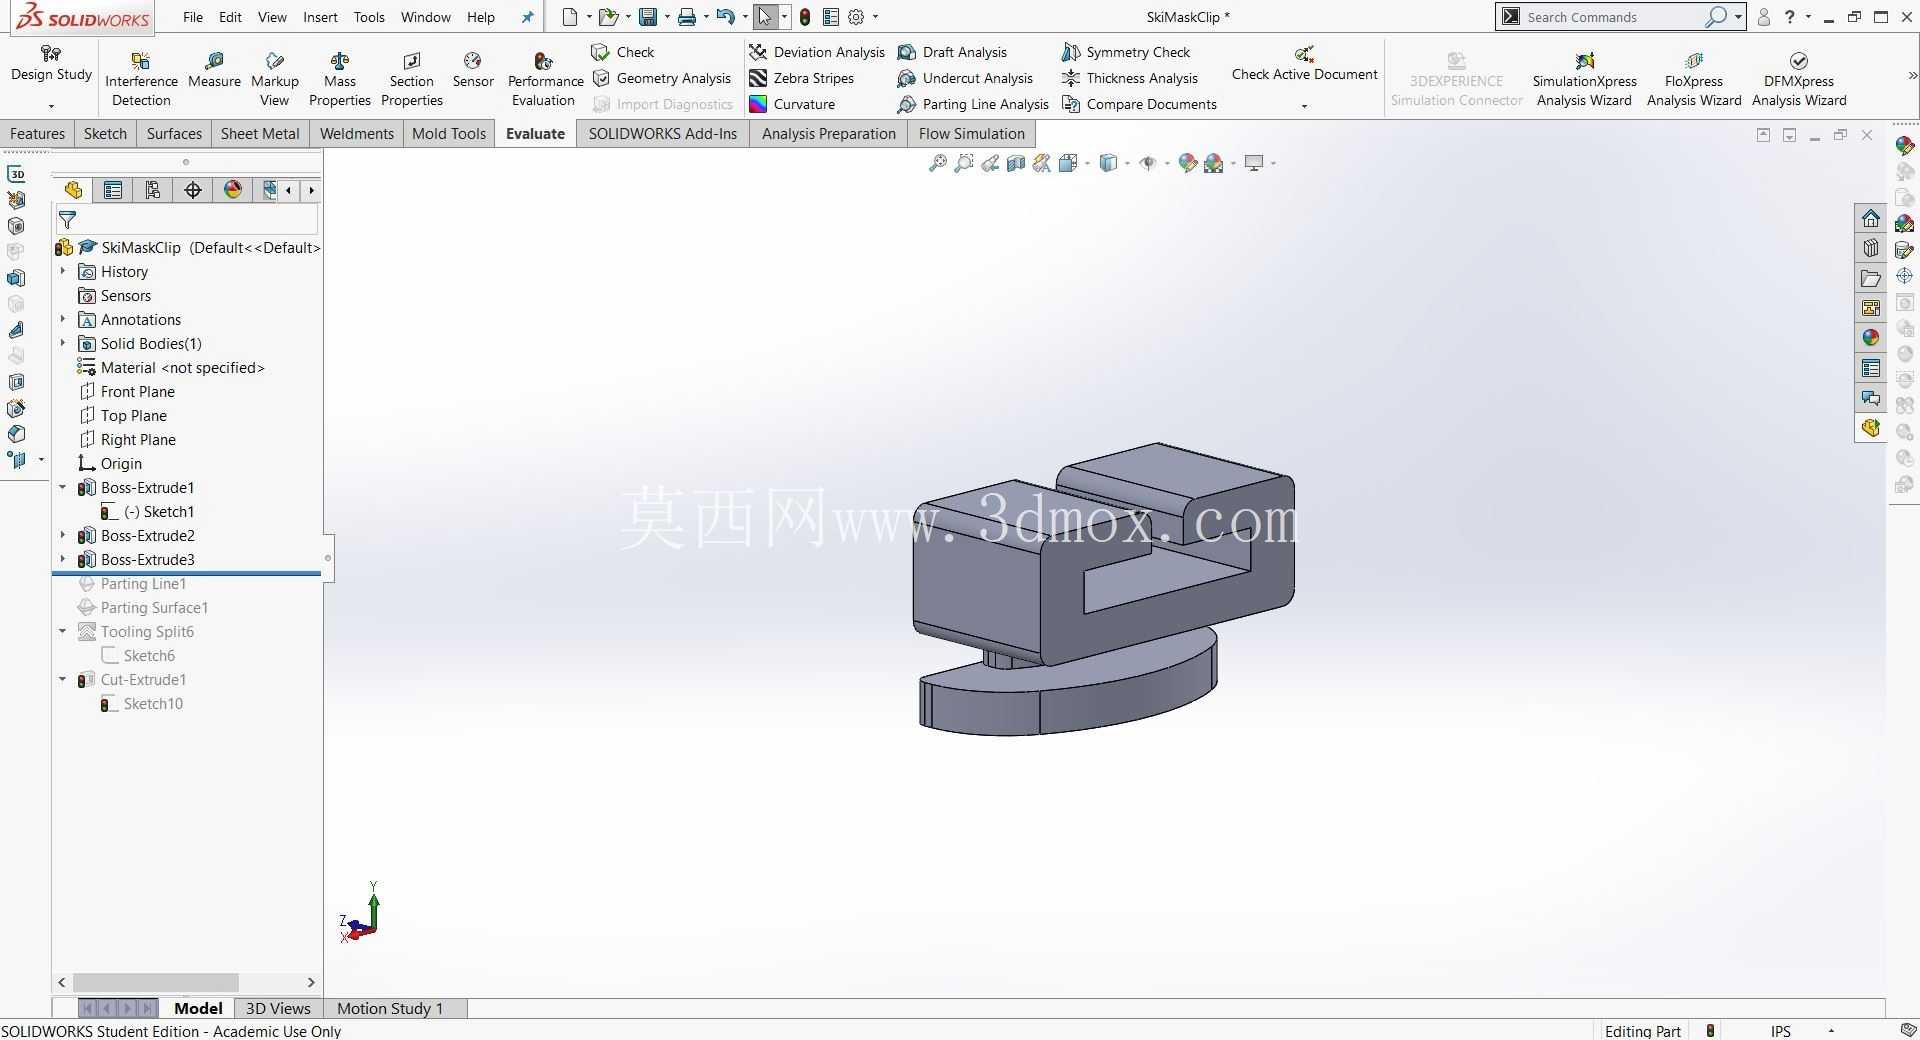Image resolution: width=1920 pixels, height=1040 pixels.
Task: Expand the Boss-Extrude3 feature
Action: click(63, 559)
